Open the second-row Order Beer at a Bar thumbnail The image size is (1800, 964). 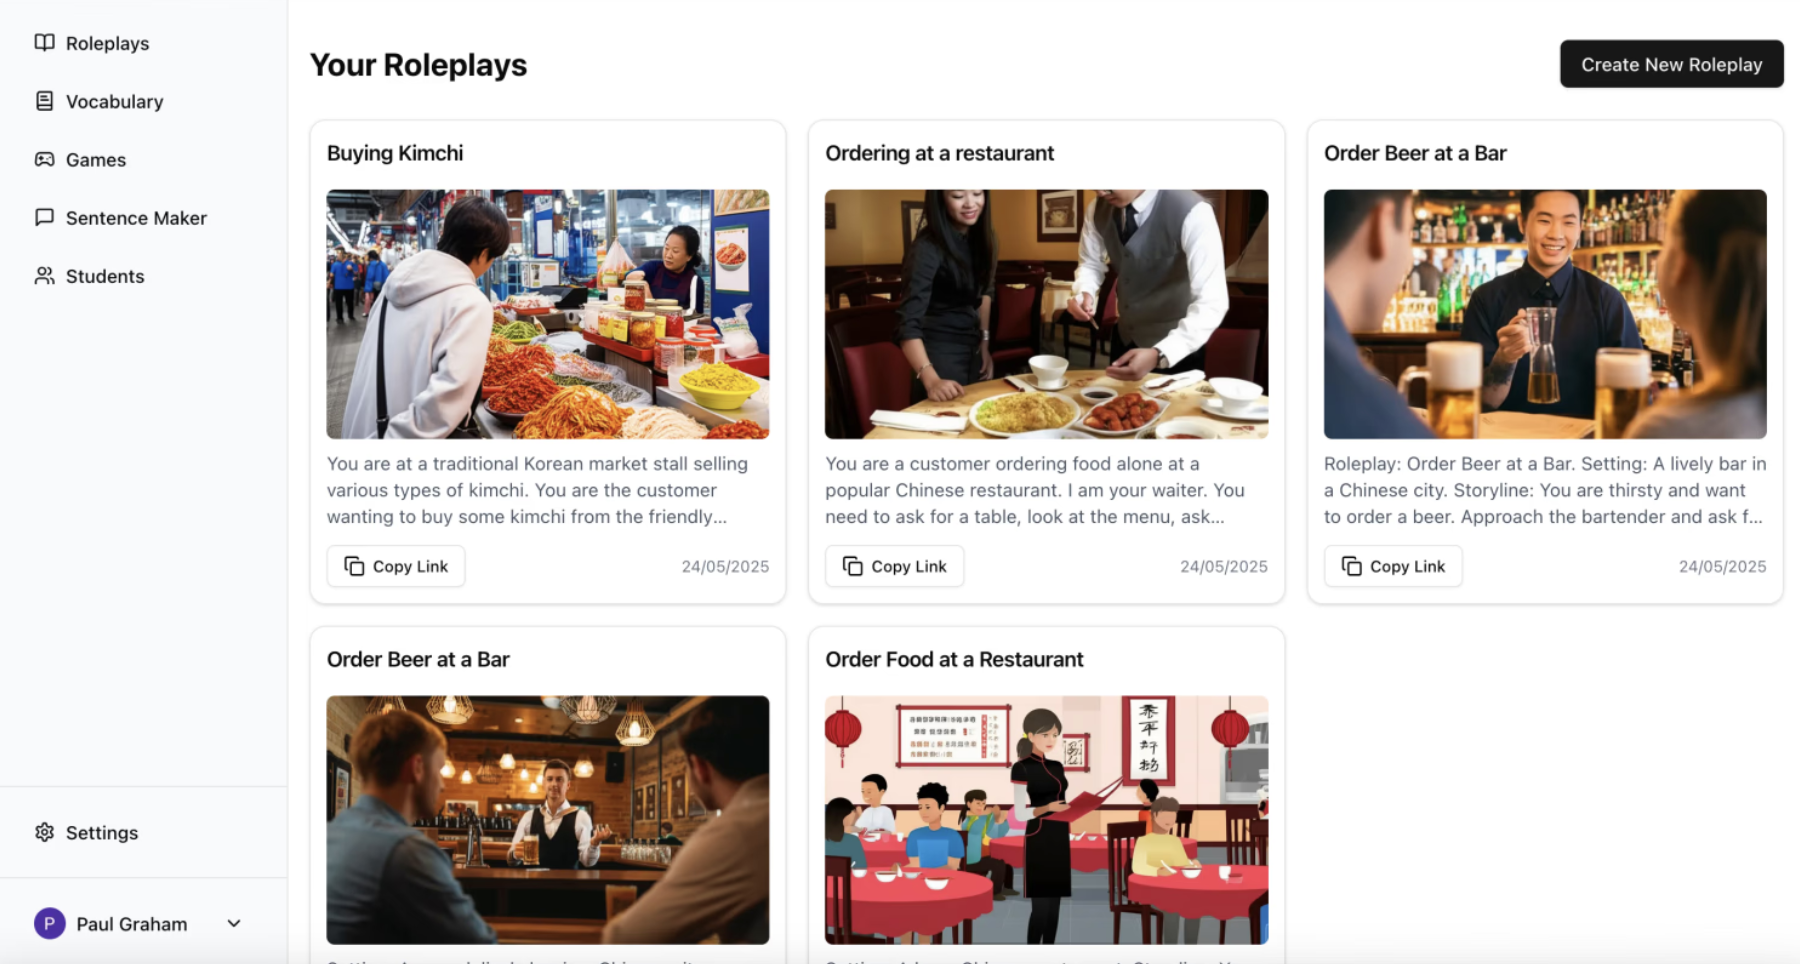click(548, 820)
